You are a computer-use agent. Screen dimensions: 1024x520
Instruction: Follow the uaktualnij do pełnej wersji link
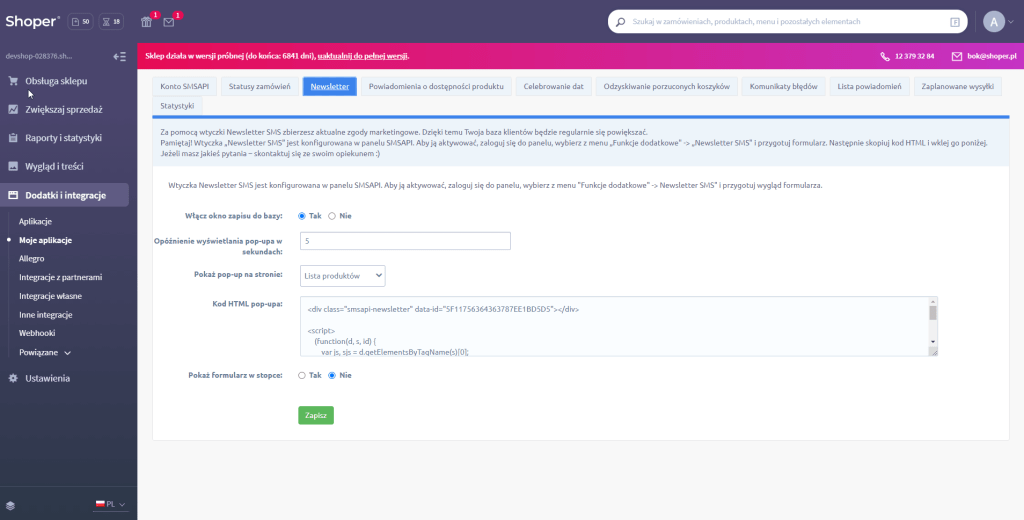pyautogui.click(x=363, y=56)
